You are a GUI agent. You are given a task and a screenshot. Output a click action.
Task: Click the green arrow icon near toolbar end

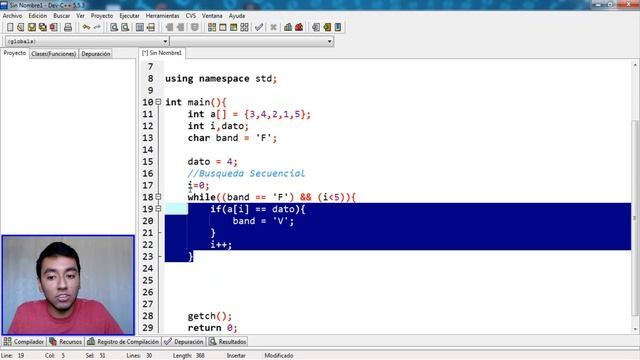pyautogui.click(x=327, y=27)
